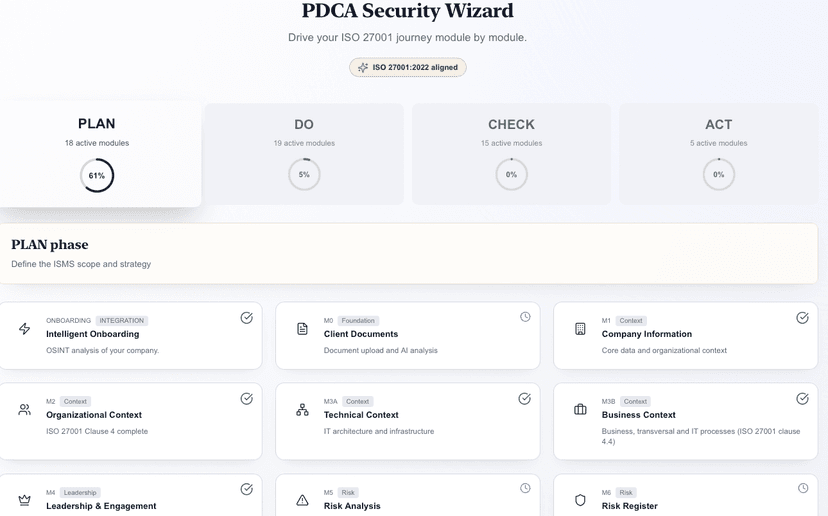The width and height of the screenshot is (828, 516).
Task: Click the completed checkmark on Organizational Context
Action: [x=247, y=398]
